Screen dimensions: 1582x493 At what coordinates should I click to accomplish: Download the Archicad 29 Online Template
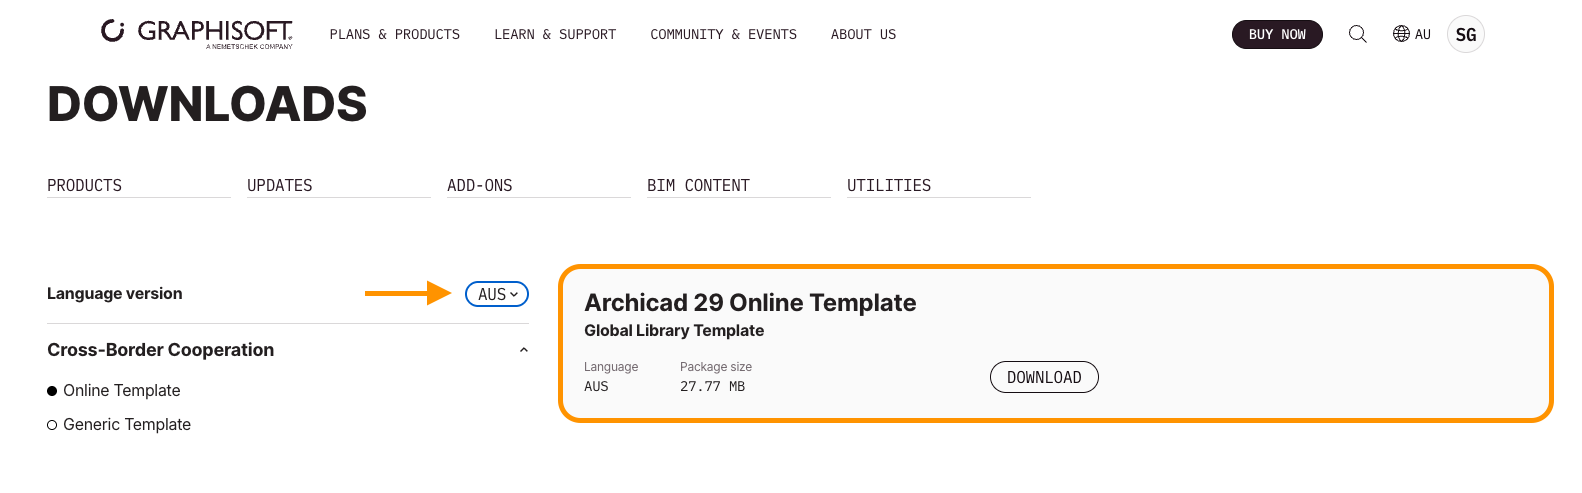point(1044,377)
